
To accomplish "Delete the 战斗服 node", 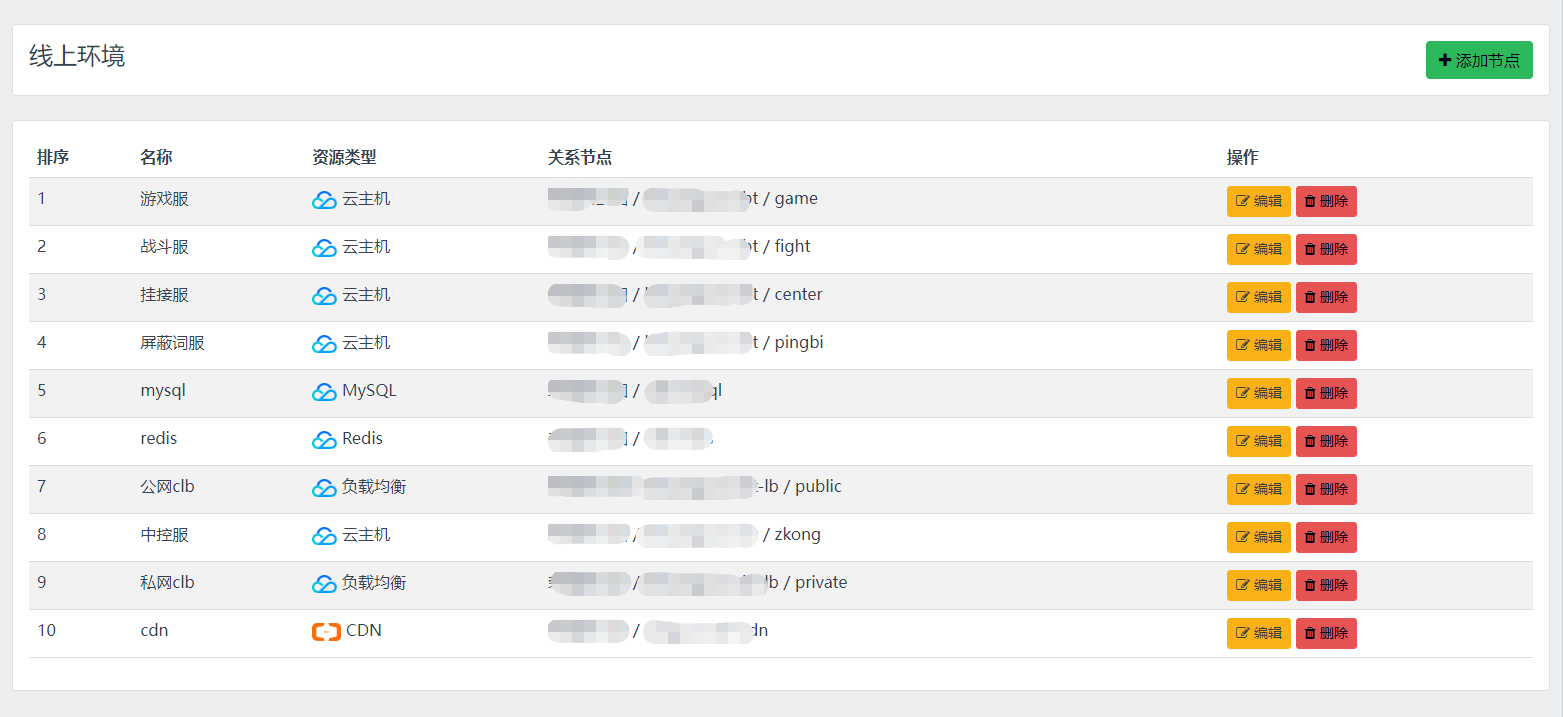I will (x=1326, y=249).
